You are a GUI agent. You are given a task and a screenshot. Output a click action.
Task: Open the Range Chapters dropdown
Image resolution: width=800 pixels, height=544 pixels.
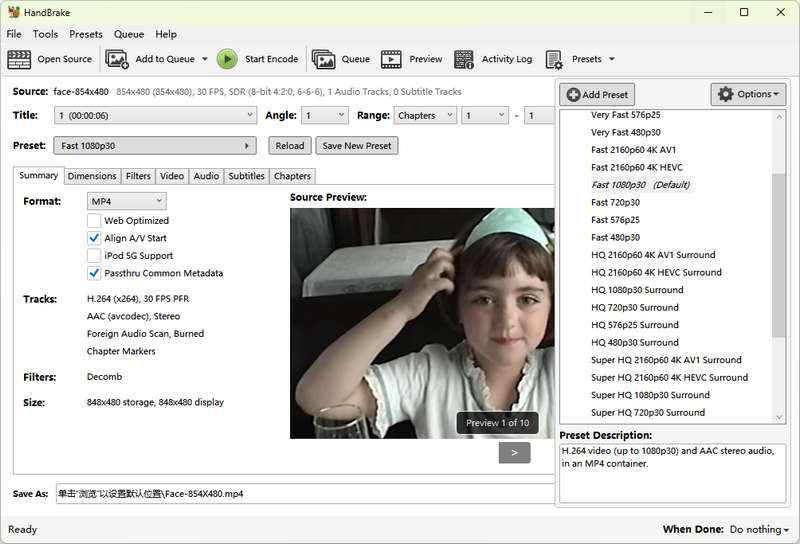click(424, 115)
